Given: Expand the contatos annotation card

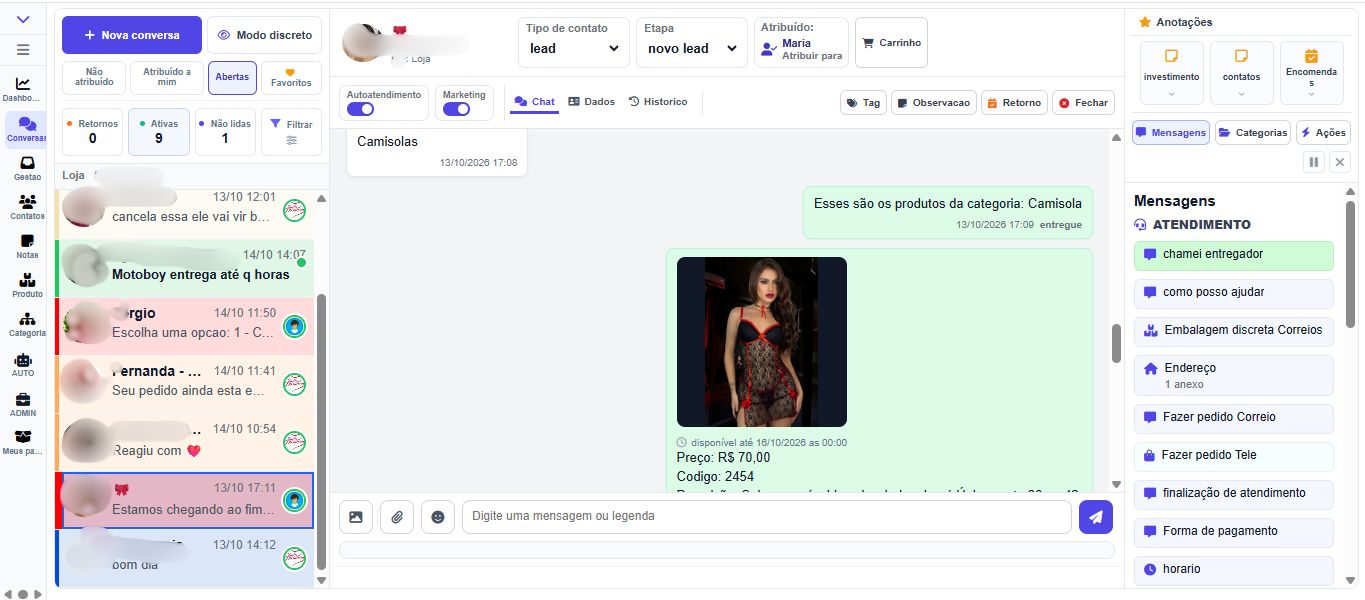Looking at the screenshot, I should (1241, 73).
